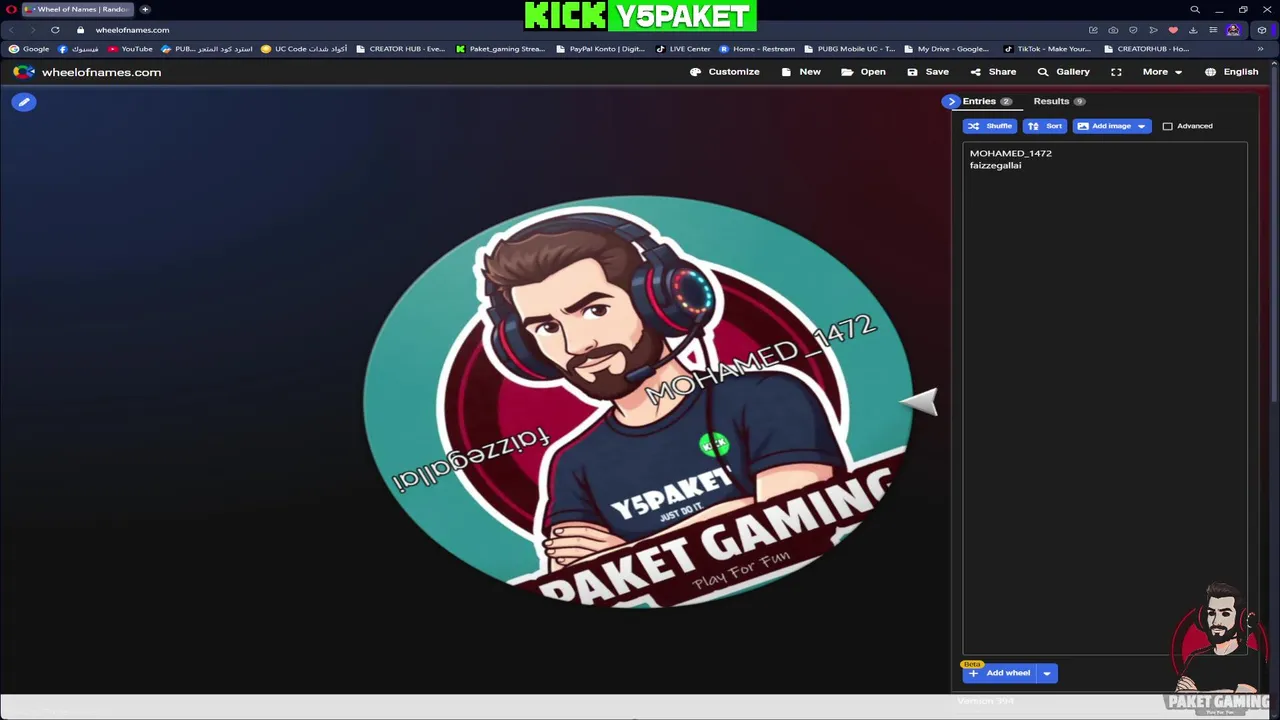Click browser search tabs magnifier icon
The width and height of the screenshot is (1280, 720).
(x=1194, y=9)
